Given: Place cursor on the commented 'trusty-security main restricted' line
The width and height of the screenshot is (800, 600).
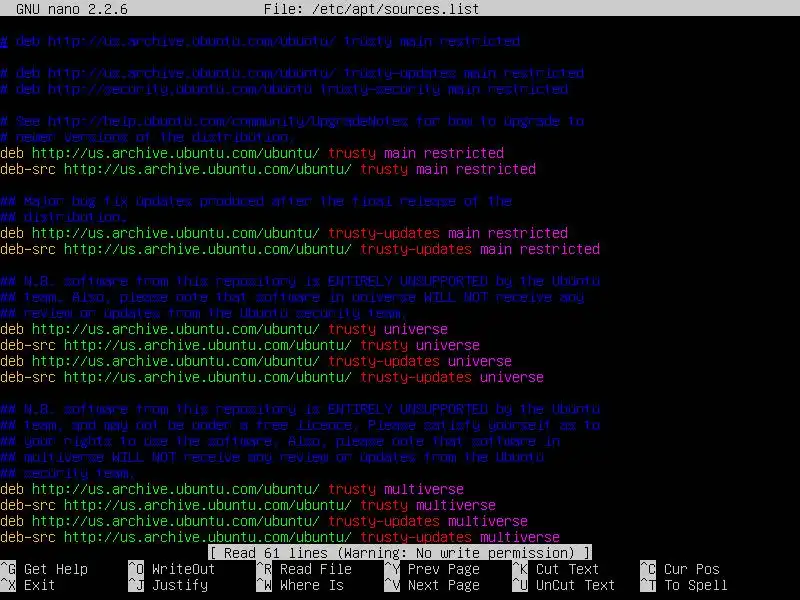Looking at the screenshot, I should point(284,89).
